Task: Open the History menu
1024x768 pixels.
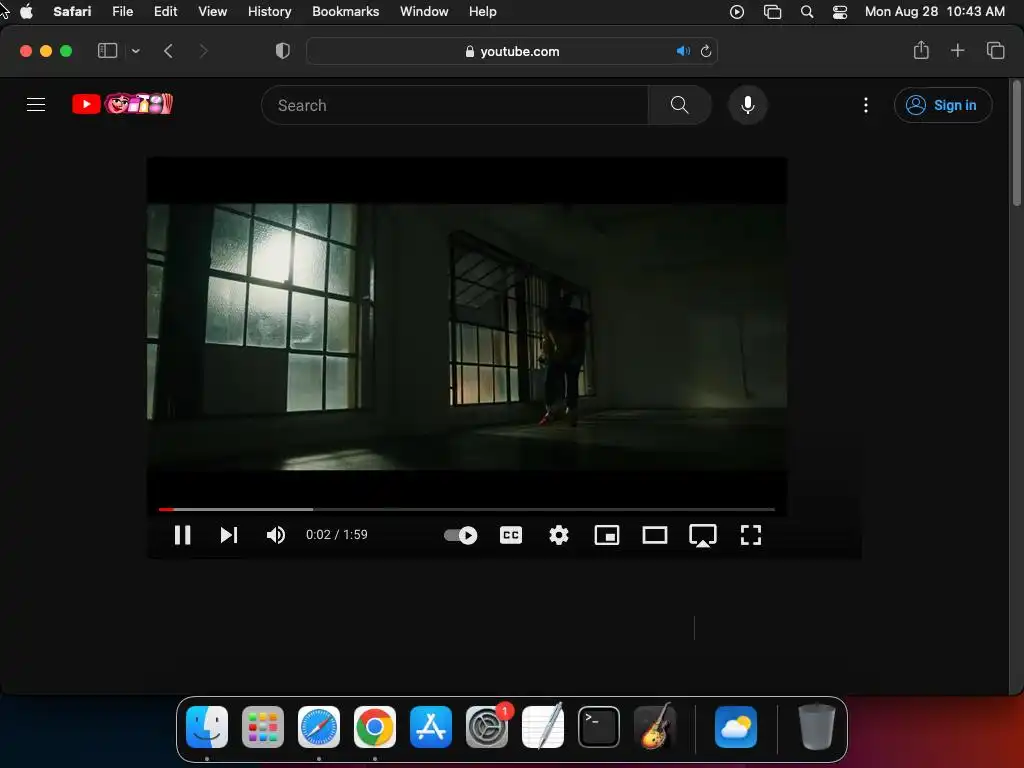Action: (x=270, y=12)
